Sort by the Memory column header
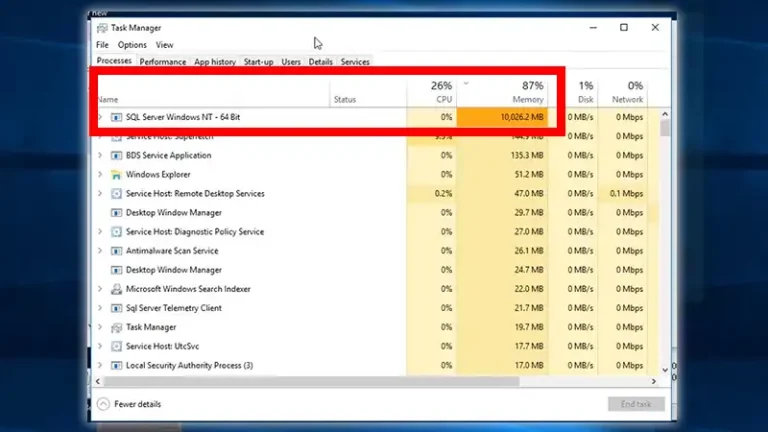This screenshot has width=768, height=432. (503, 92)
